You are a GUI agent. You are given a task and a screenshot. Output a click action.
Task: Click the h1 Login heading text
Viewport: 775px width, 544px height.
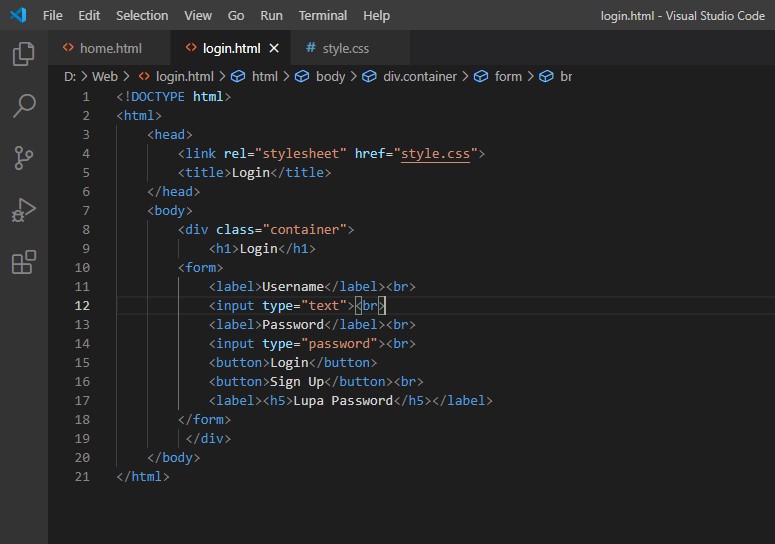[x=258, y=249]
